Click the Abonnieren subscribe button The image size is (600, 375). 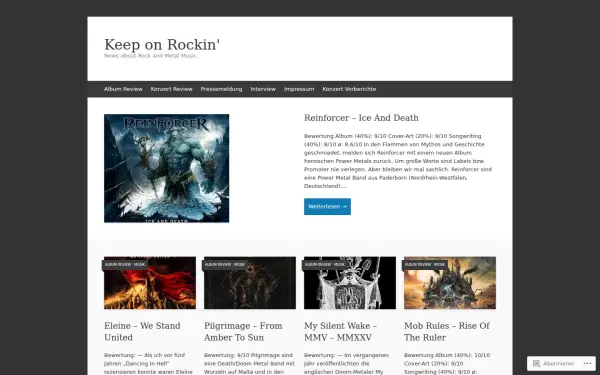(x=554, y=364)
